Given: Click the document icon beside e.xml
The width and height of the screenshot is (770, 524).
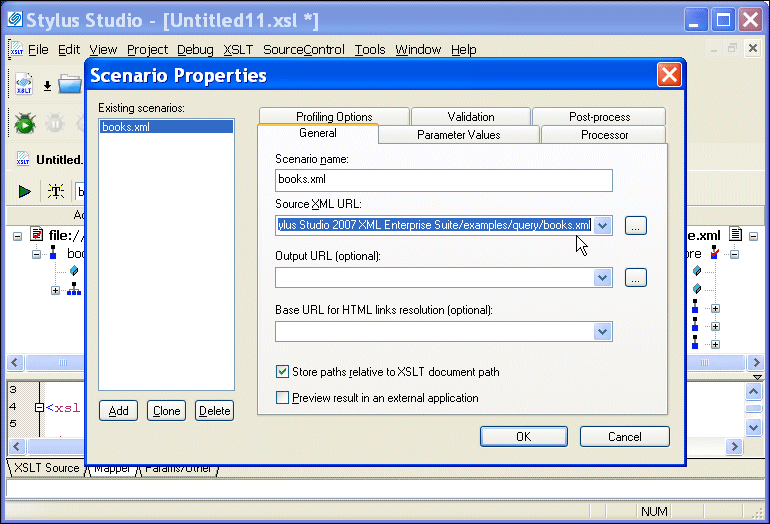Looking at the screenshot, I should pyautogui.click(x=736, y=235).
